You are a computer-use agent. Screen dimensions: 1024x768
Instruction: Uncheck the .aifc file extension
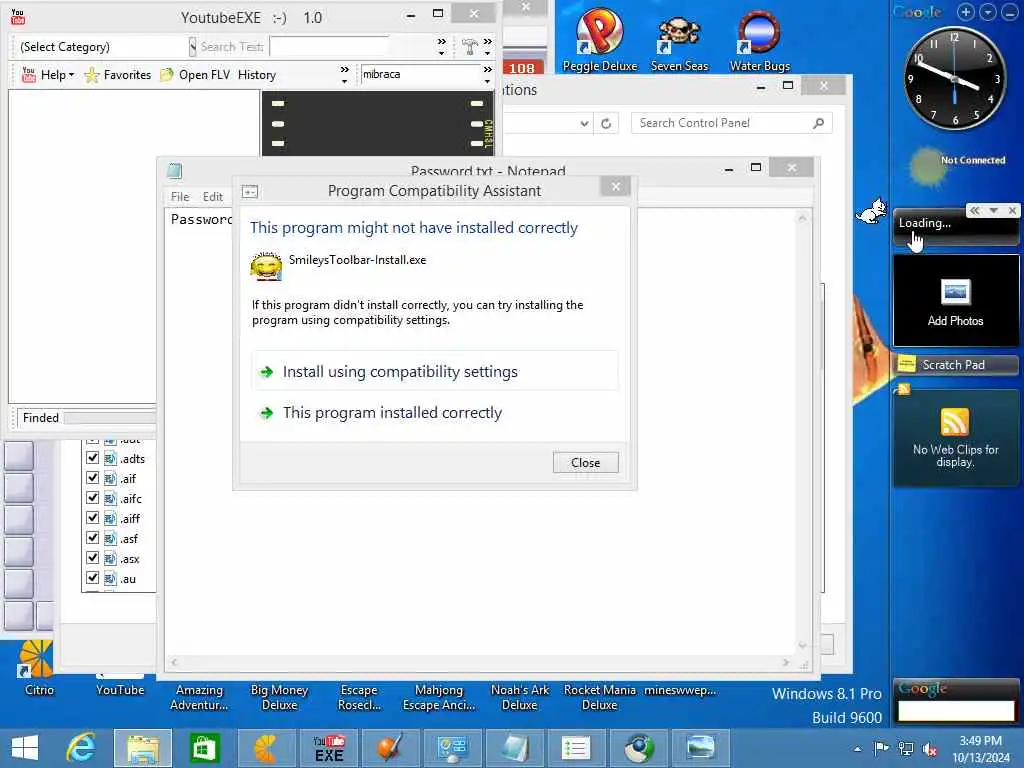(93, 498)
